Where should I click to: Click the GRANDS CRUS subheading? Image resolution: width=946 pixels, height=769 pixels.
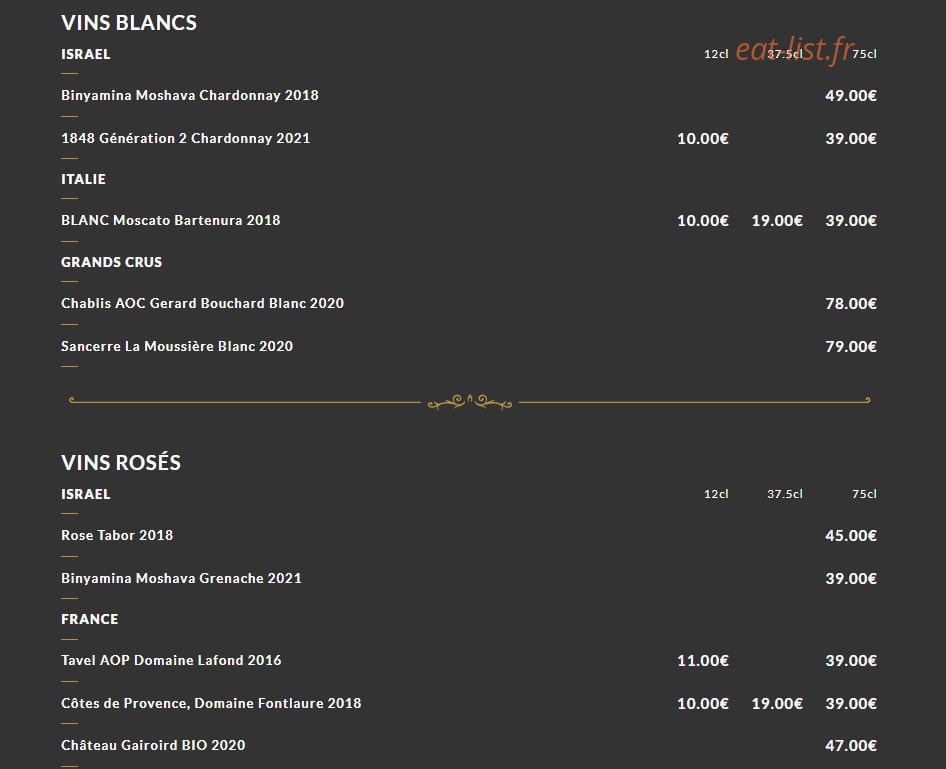(112, 262)
